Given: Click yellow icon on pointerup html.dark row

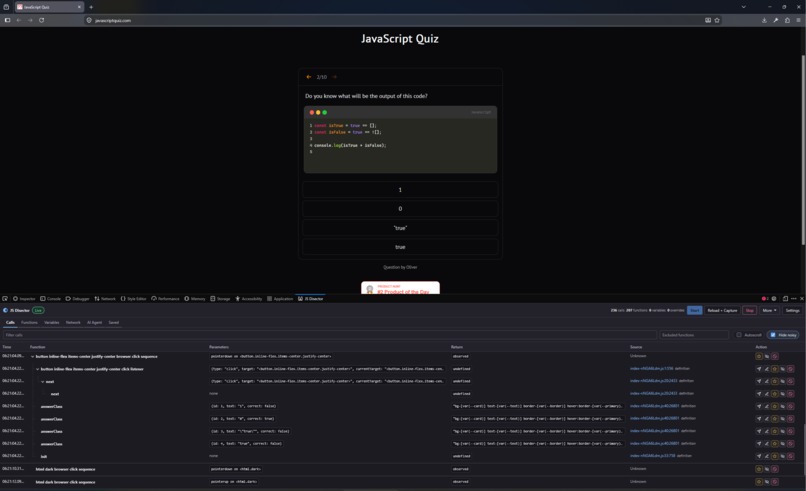Looking at the screenshot, I should pyautogui.click(x=759, y=482).
